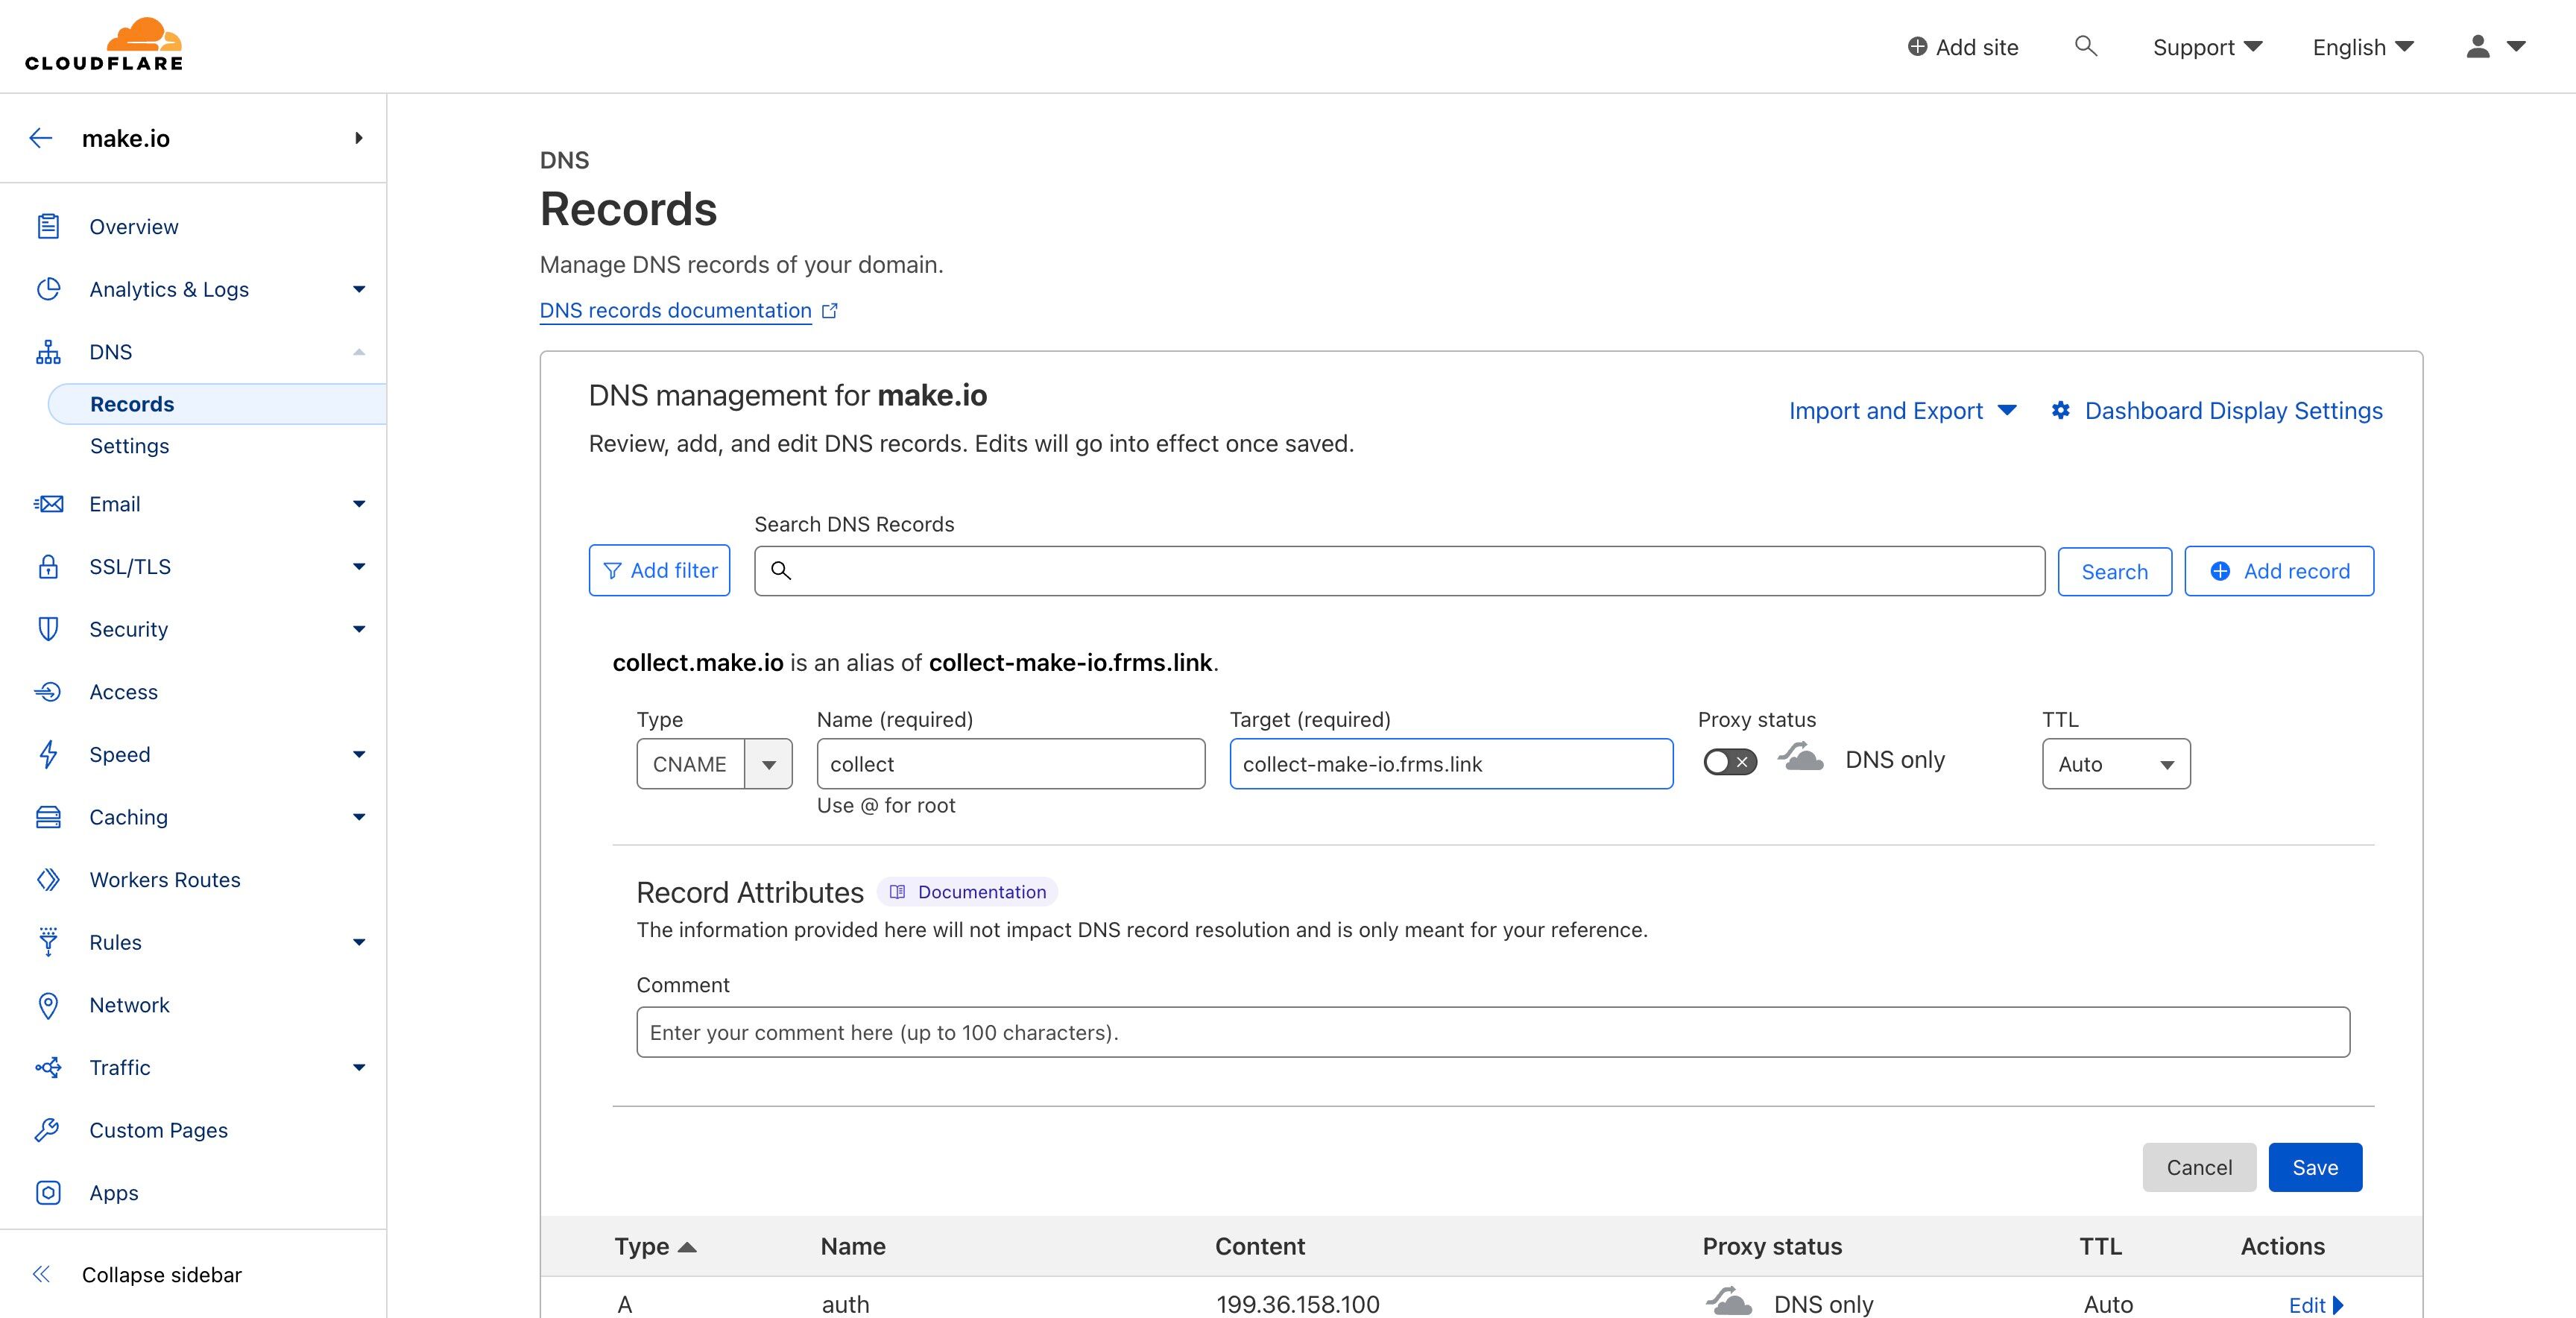Image resolution: width=2576 pixels, height=1318 pixels.
Task: Click the Security shield icon
Action: [x=48, y=629]
